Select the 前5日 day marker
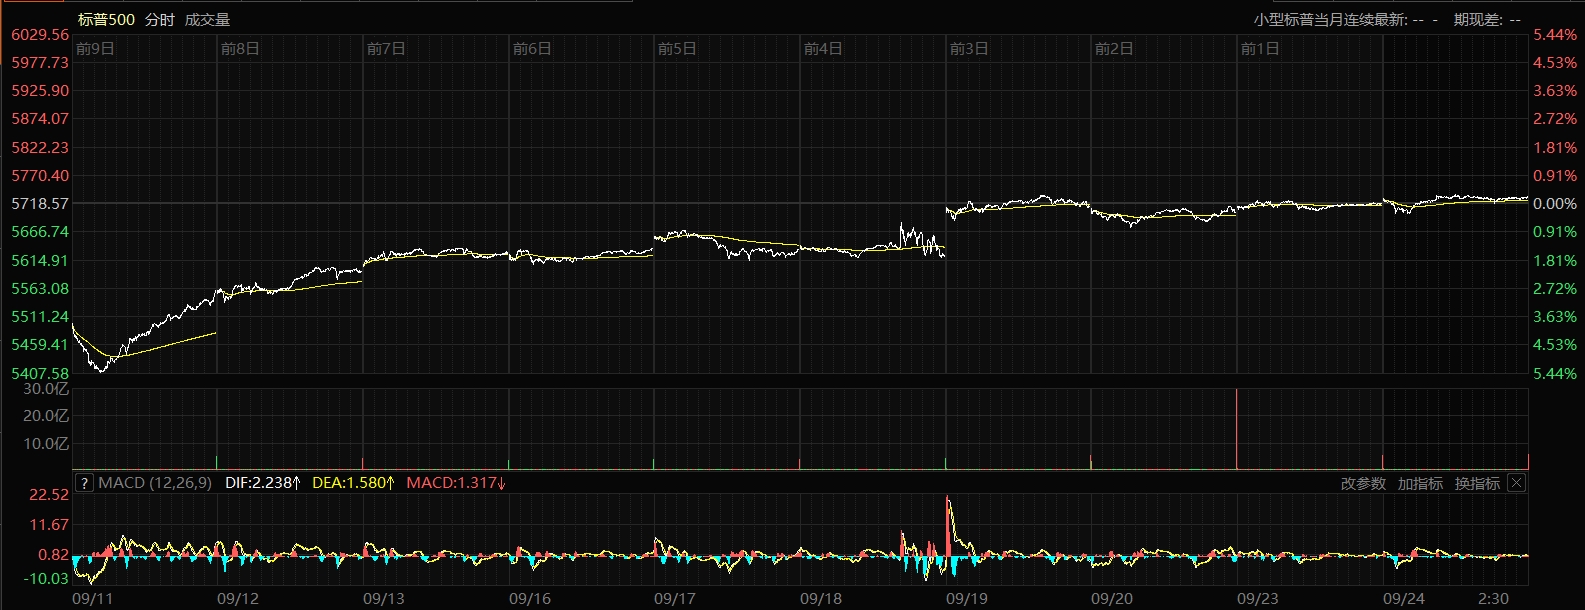Screen dimensions: 1585x610 (677, 48)
